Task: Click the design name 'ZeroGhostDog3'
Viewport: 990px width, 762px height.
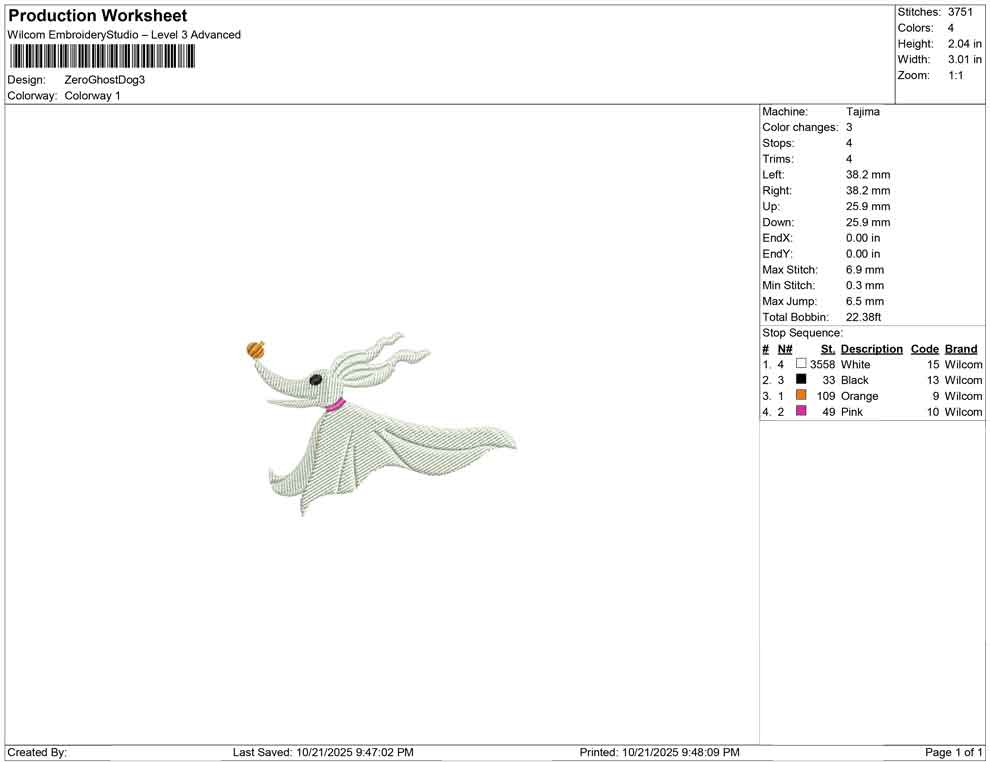Action: click(105, 80)
